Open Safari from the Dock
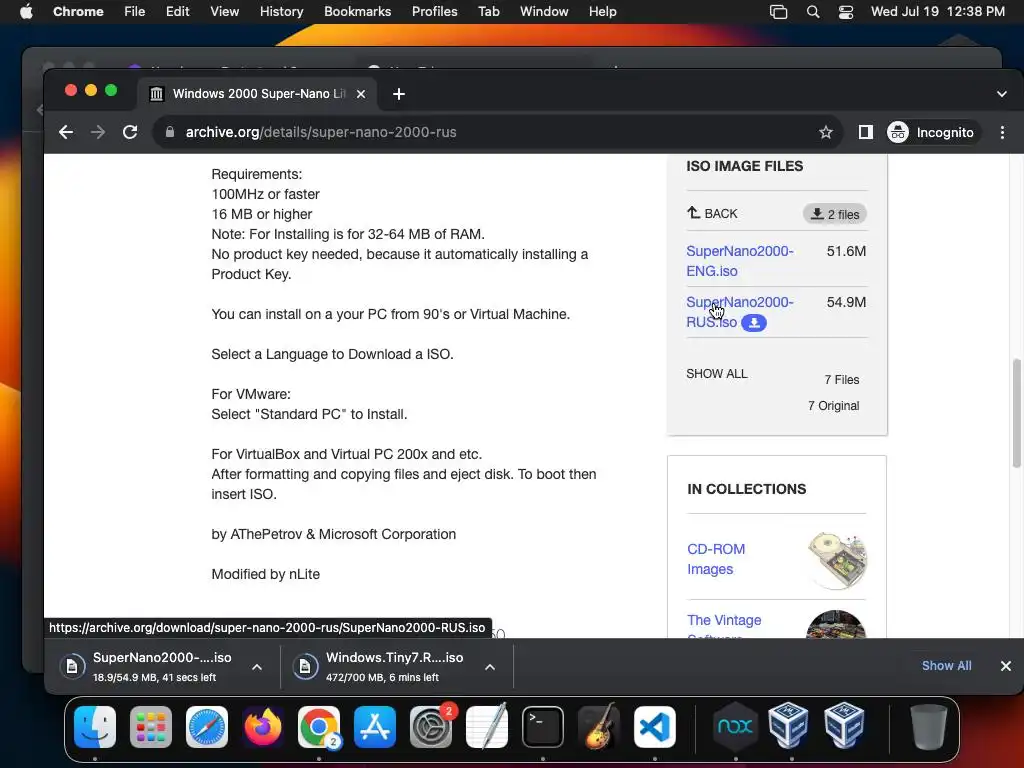The image size is (1024, 768). (x=207, y=726)
